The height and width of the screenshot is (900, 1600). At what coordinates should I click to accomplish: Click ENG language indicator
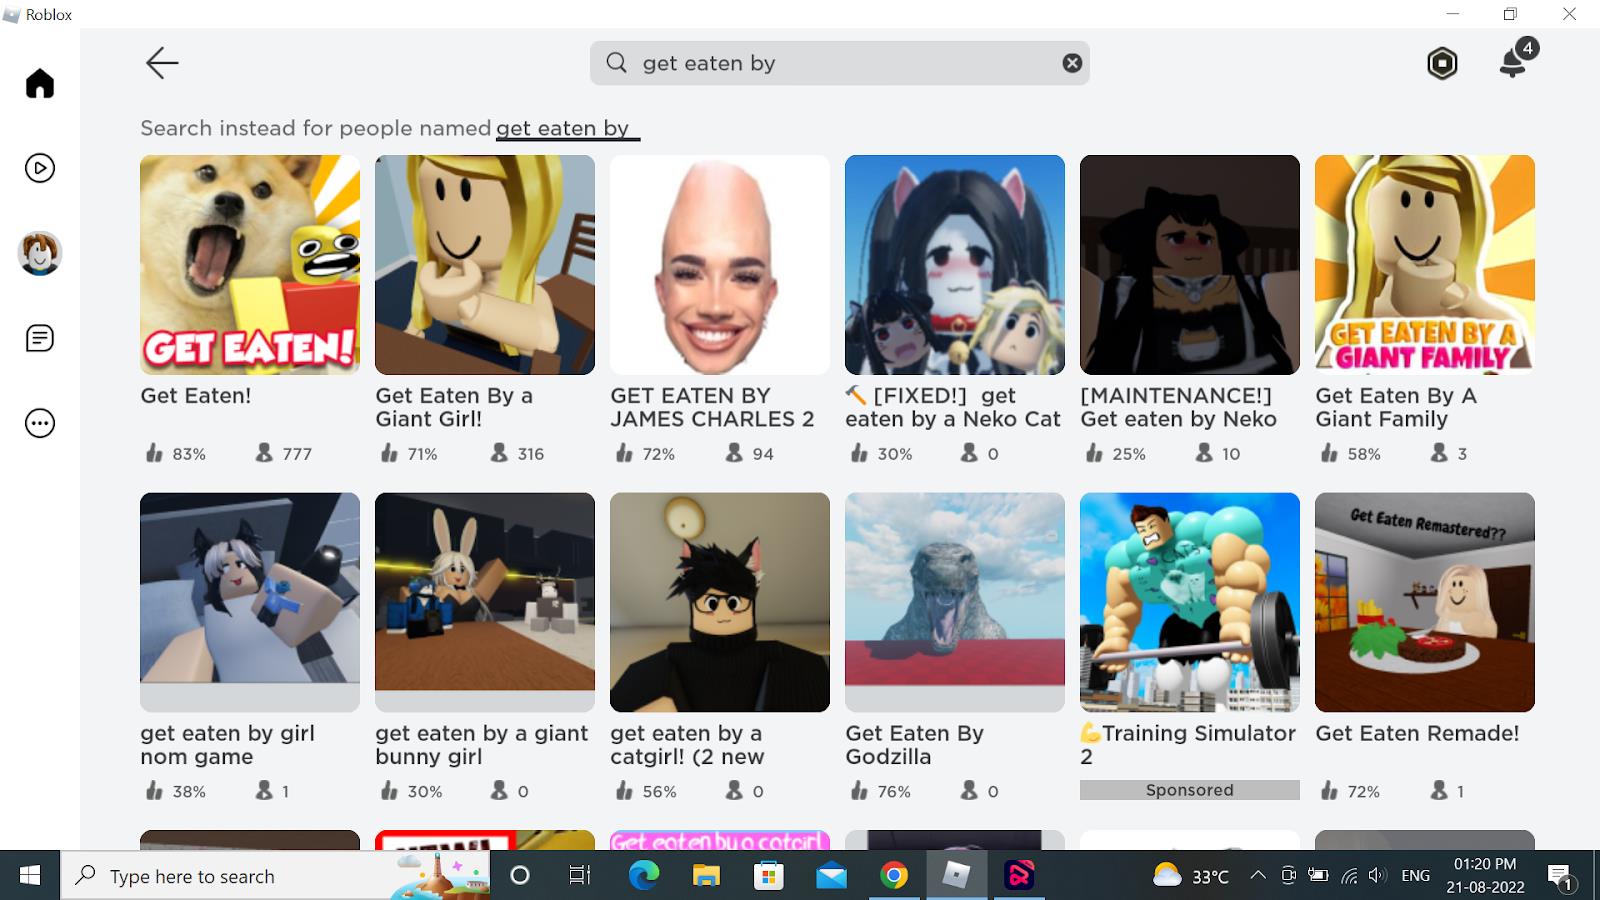coord(1415,876)
